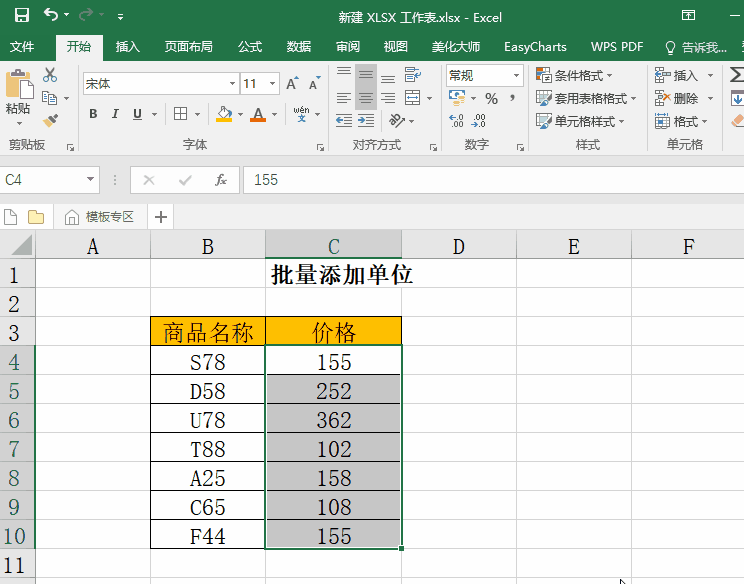
Task: Click the increase font size icon
Action: coord(292,84)
